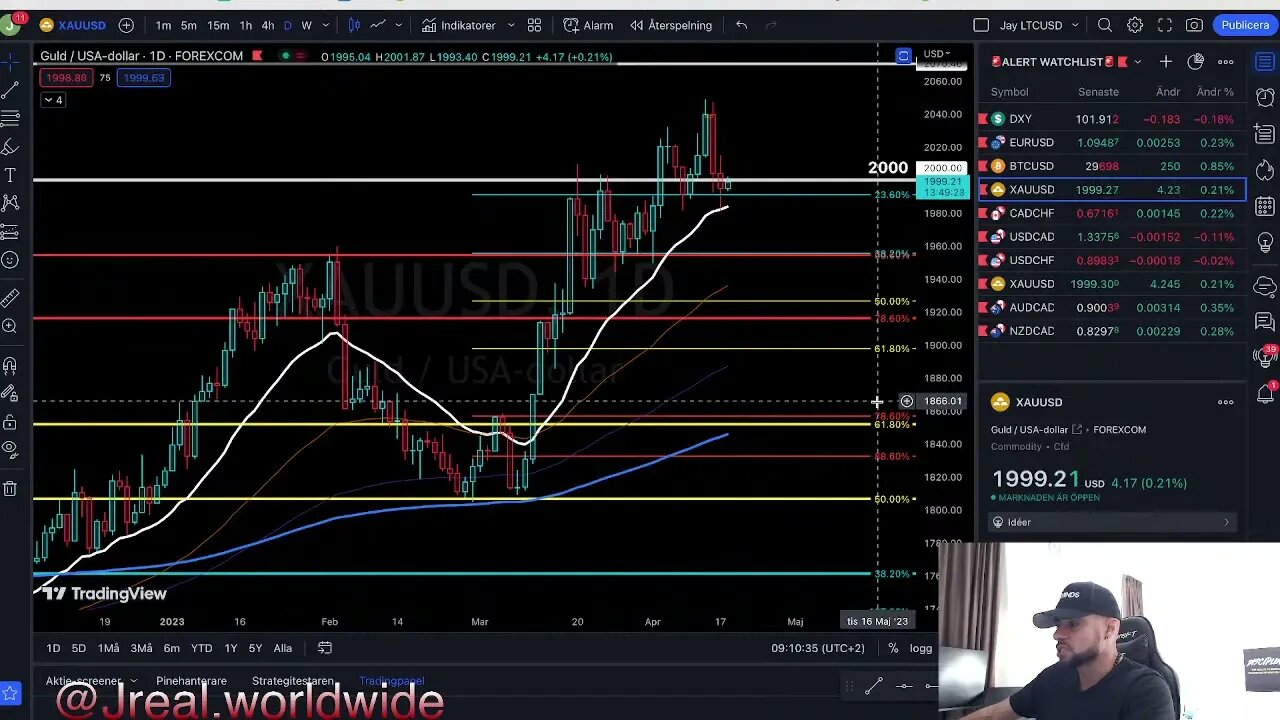1280x720 pixels.
Task: Select the 1h timeframe
Action: 245,25
